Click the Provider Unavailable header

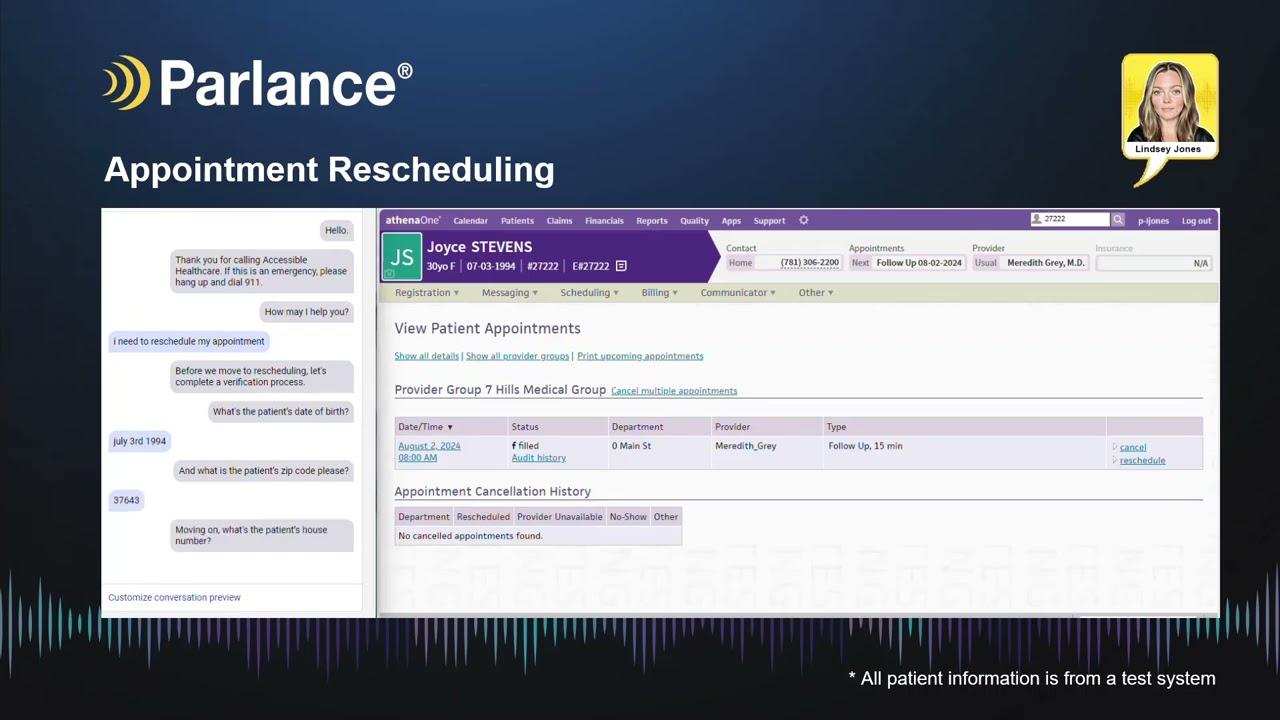tap(560, 517)
